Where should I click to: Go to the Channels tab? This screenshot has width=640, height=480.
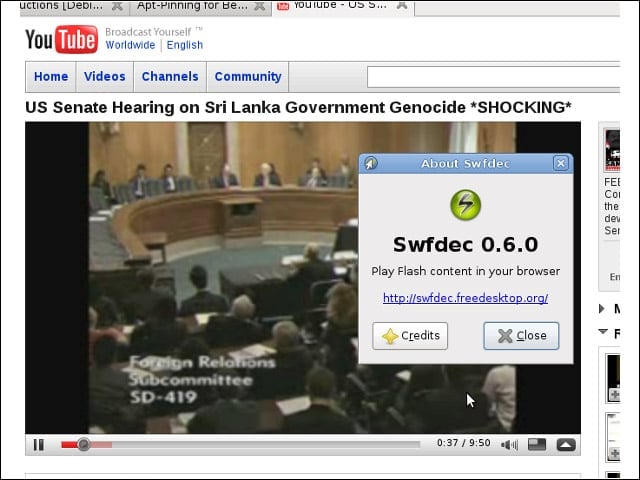[x=170, y=77]
